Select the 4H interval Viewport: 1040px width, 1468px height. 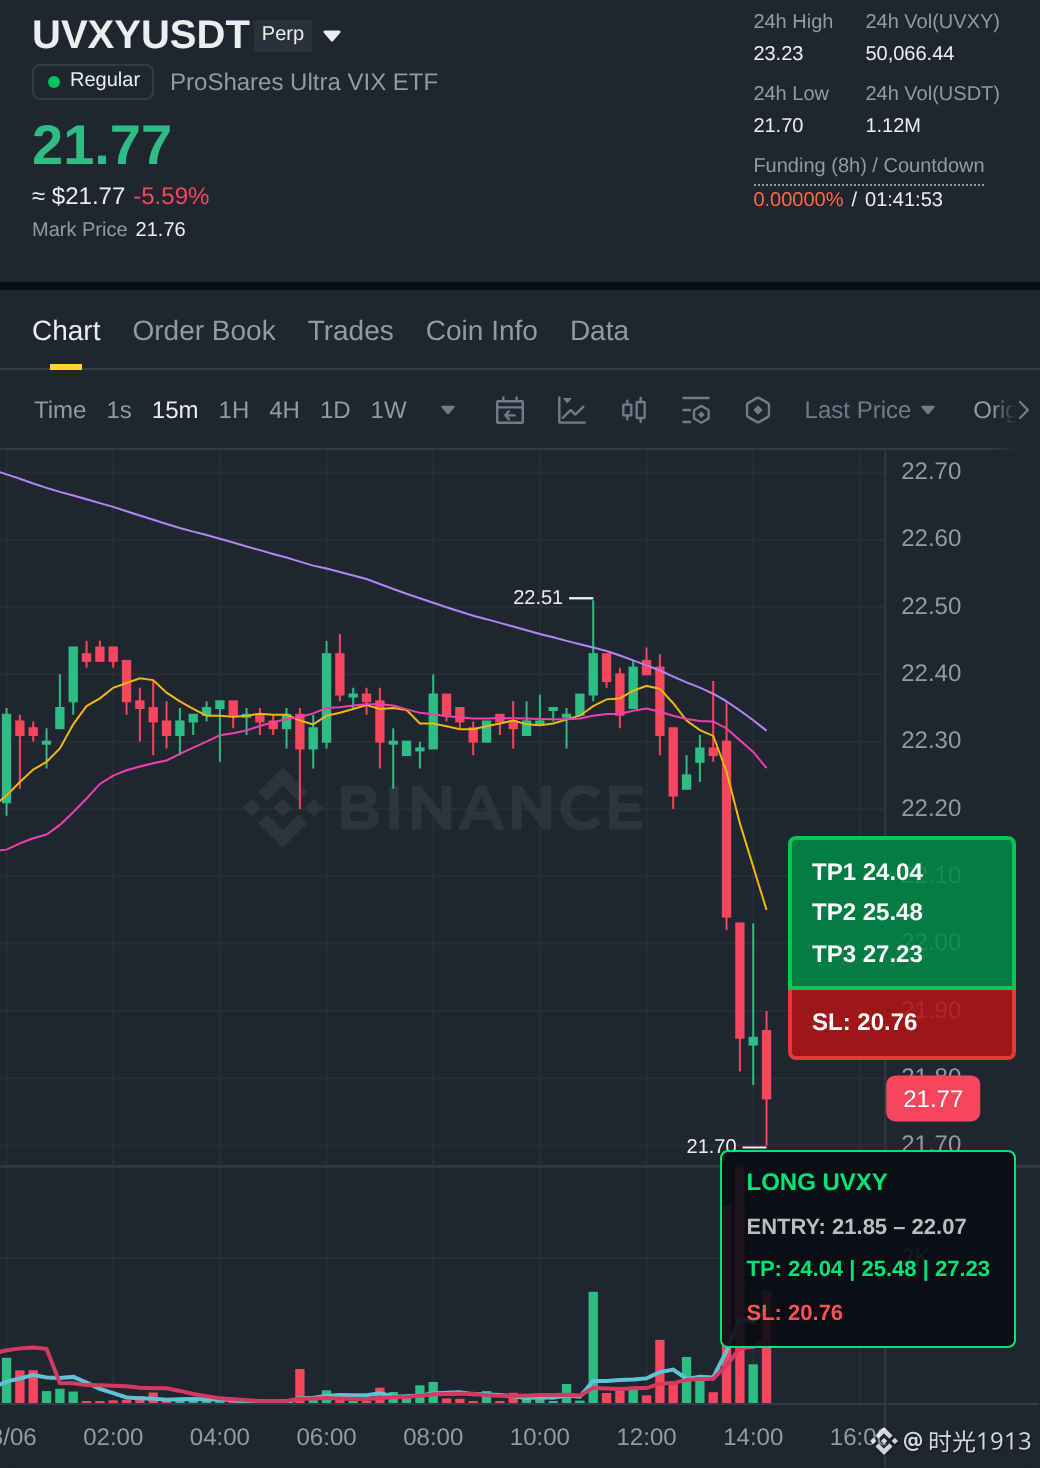tap(284, 410)
